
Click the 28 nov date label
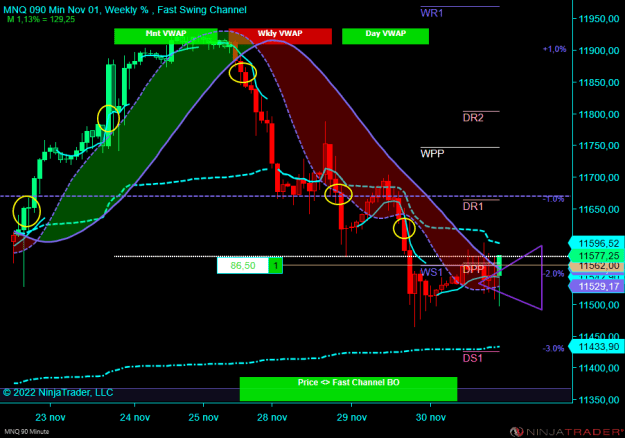pyautogui.click(x=272, y=417)
